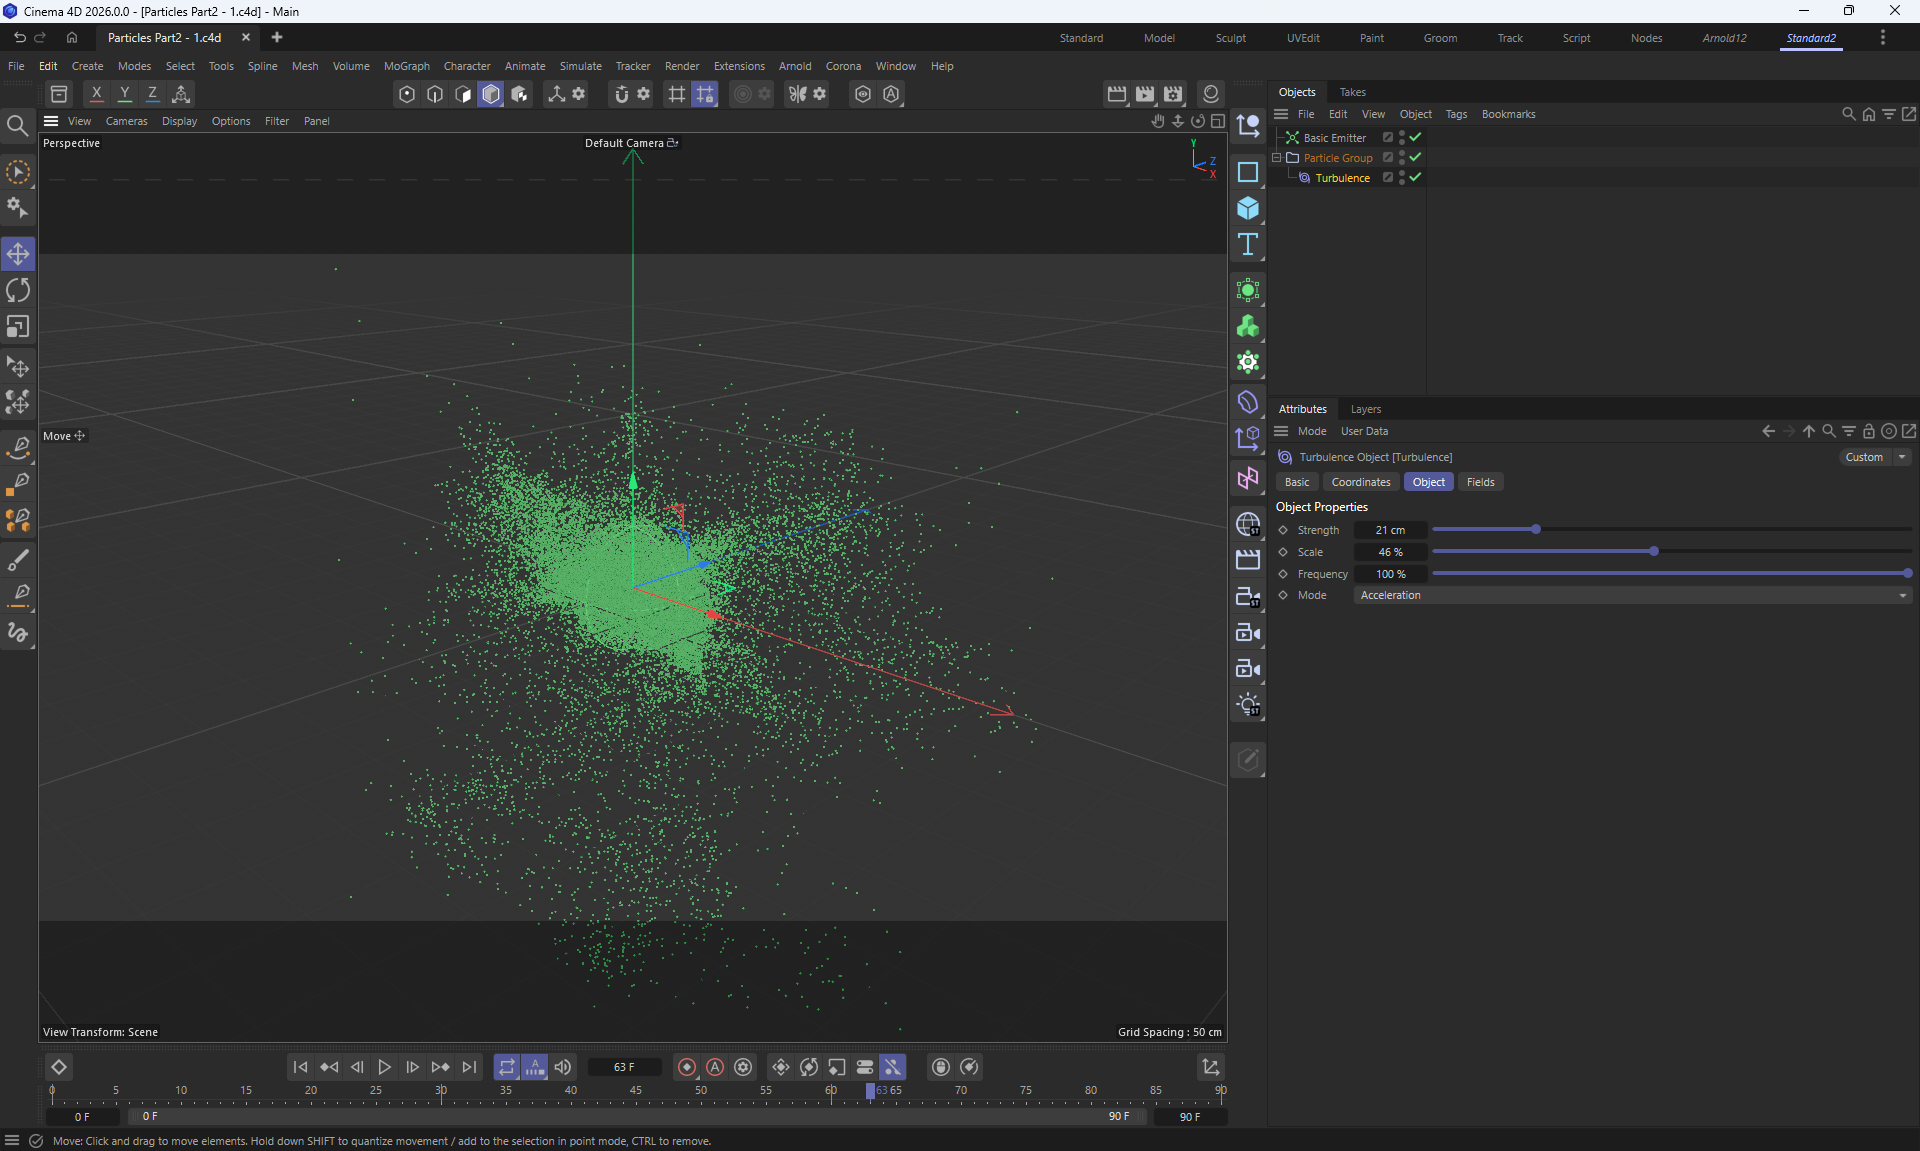Open the Simulate menu
This screenshot has width=1920, height=1151.
tap(580, 66)
